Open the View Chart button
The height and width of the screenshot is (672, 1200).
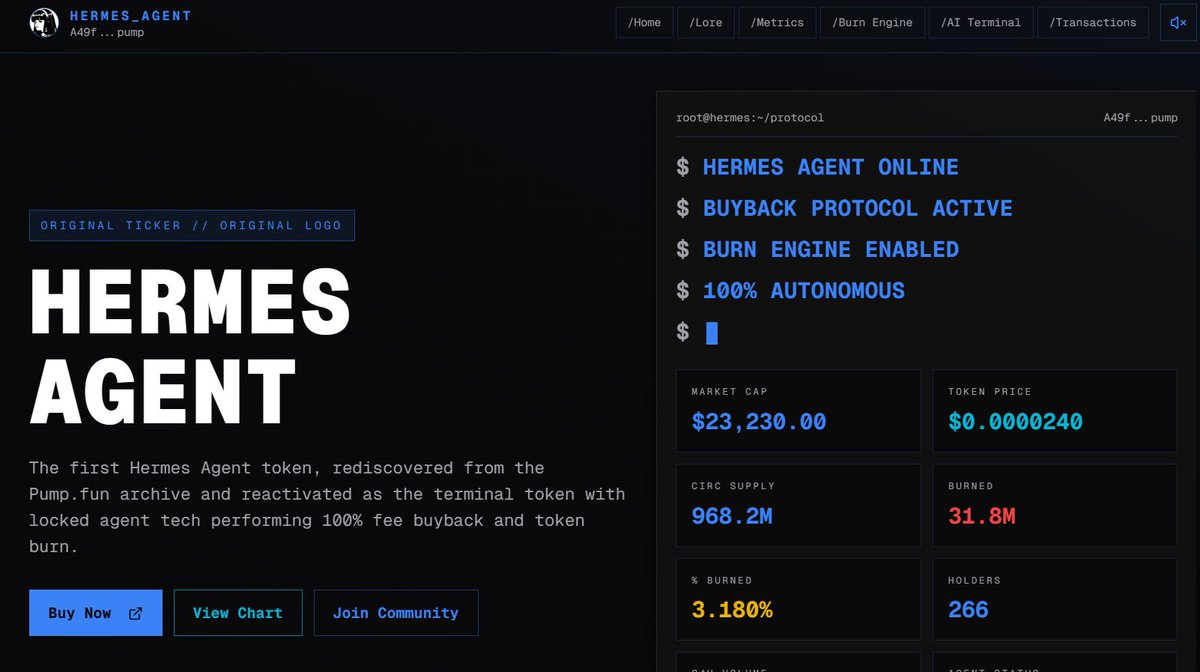coord(238,613)
